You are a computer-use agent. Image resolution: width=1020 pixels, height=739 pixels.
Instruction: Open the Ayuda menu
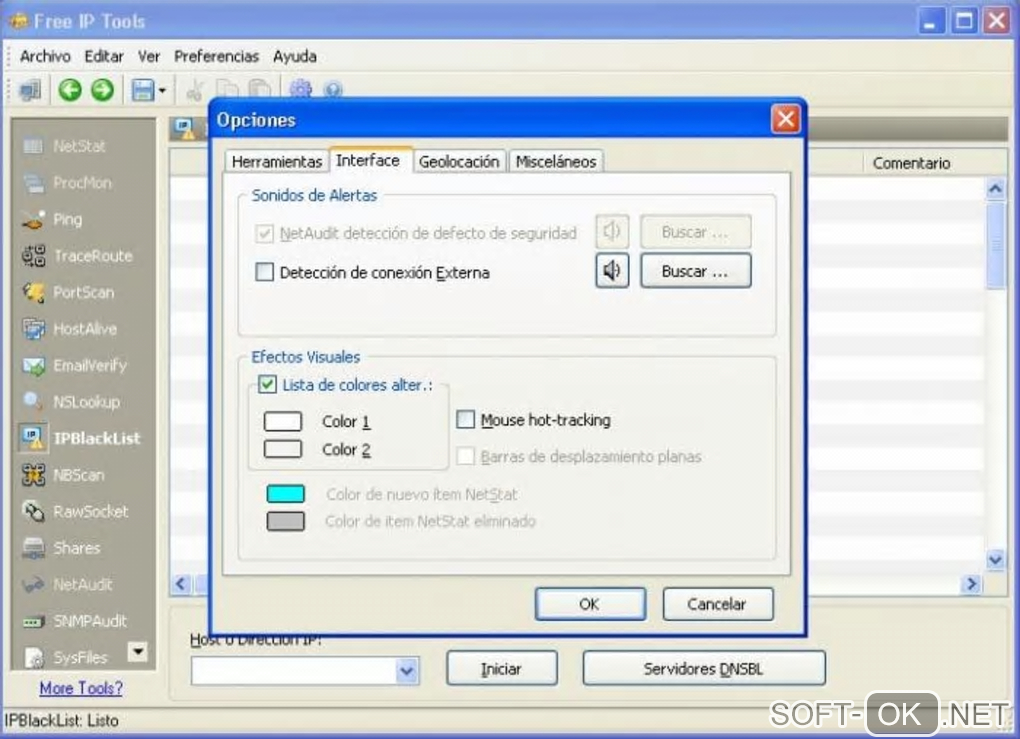[295, 57]
